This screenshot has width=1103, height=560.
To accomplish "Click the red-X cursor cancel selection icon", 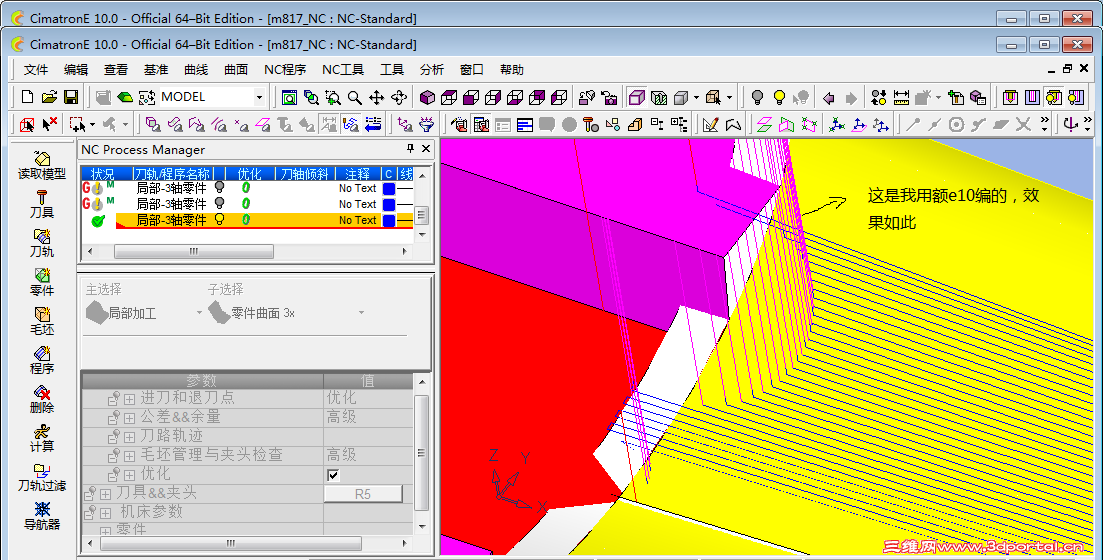I will 49,125.
